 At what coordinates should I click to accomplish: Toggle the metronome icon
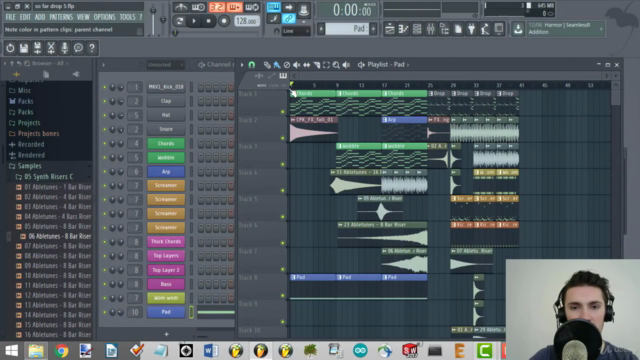[180, 7]
